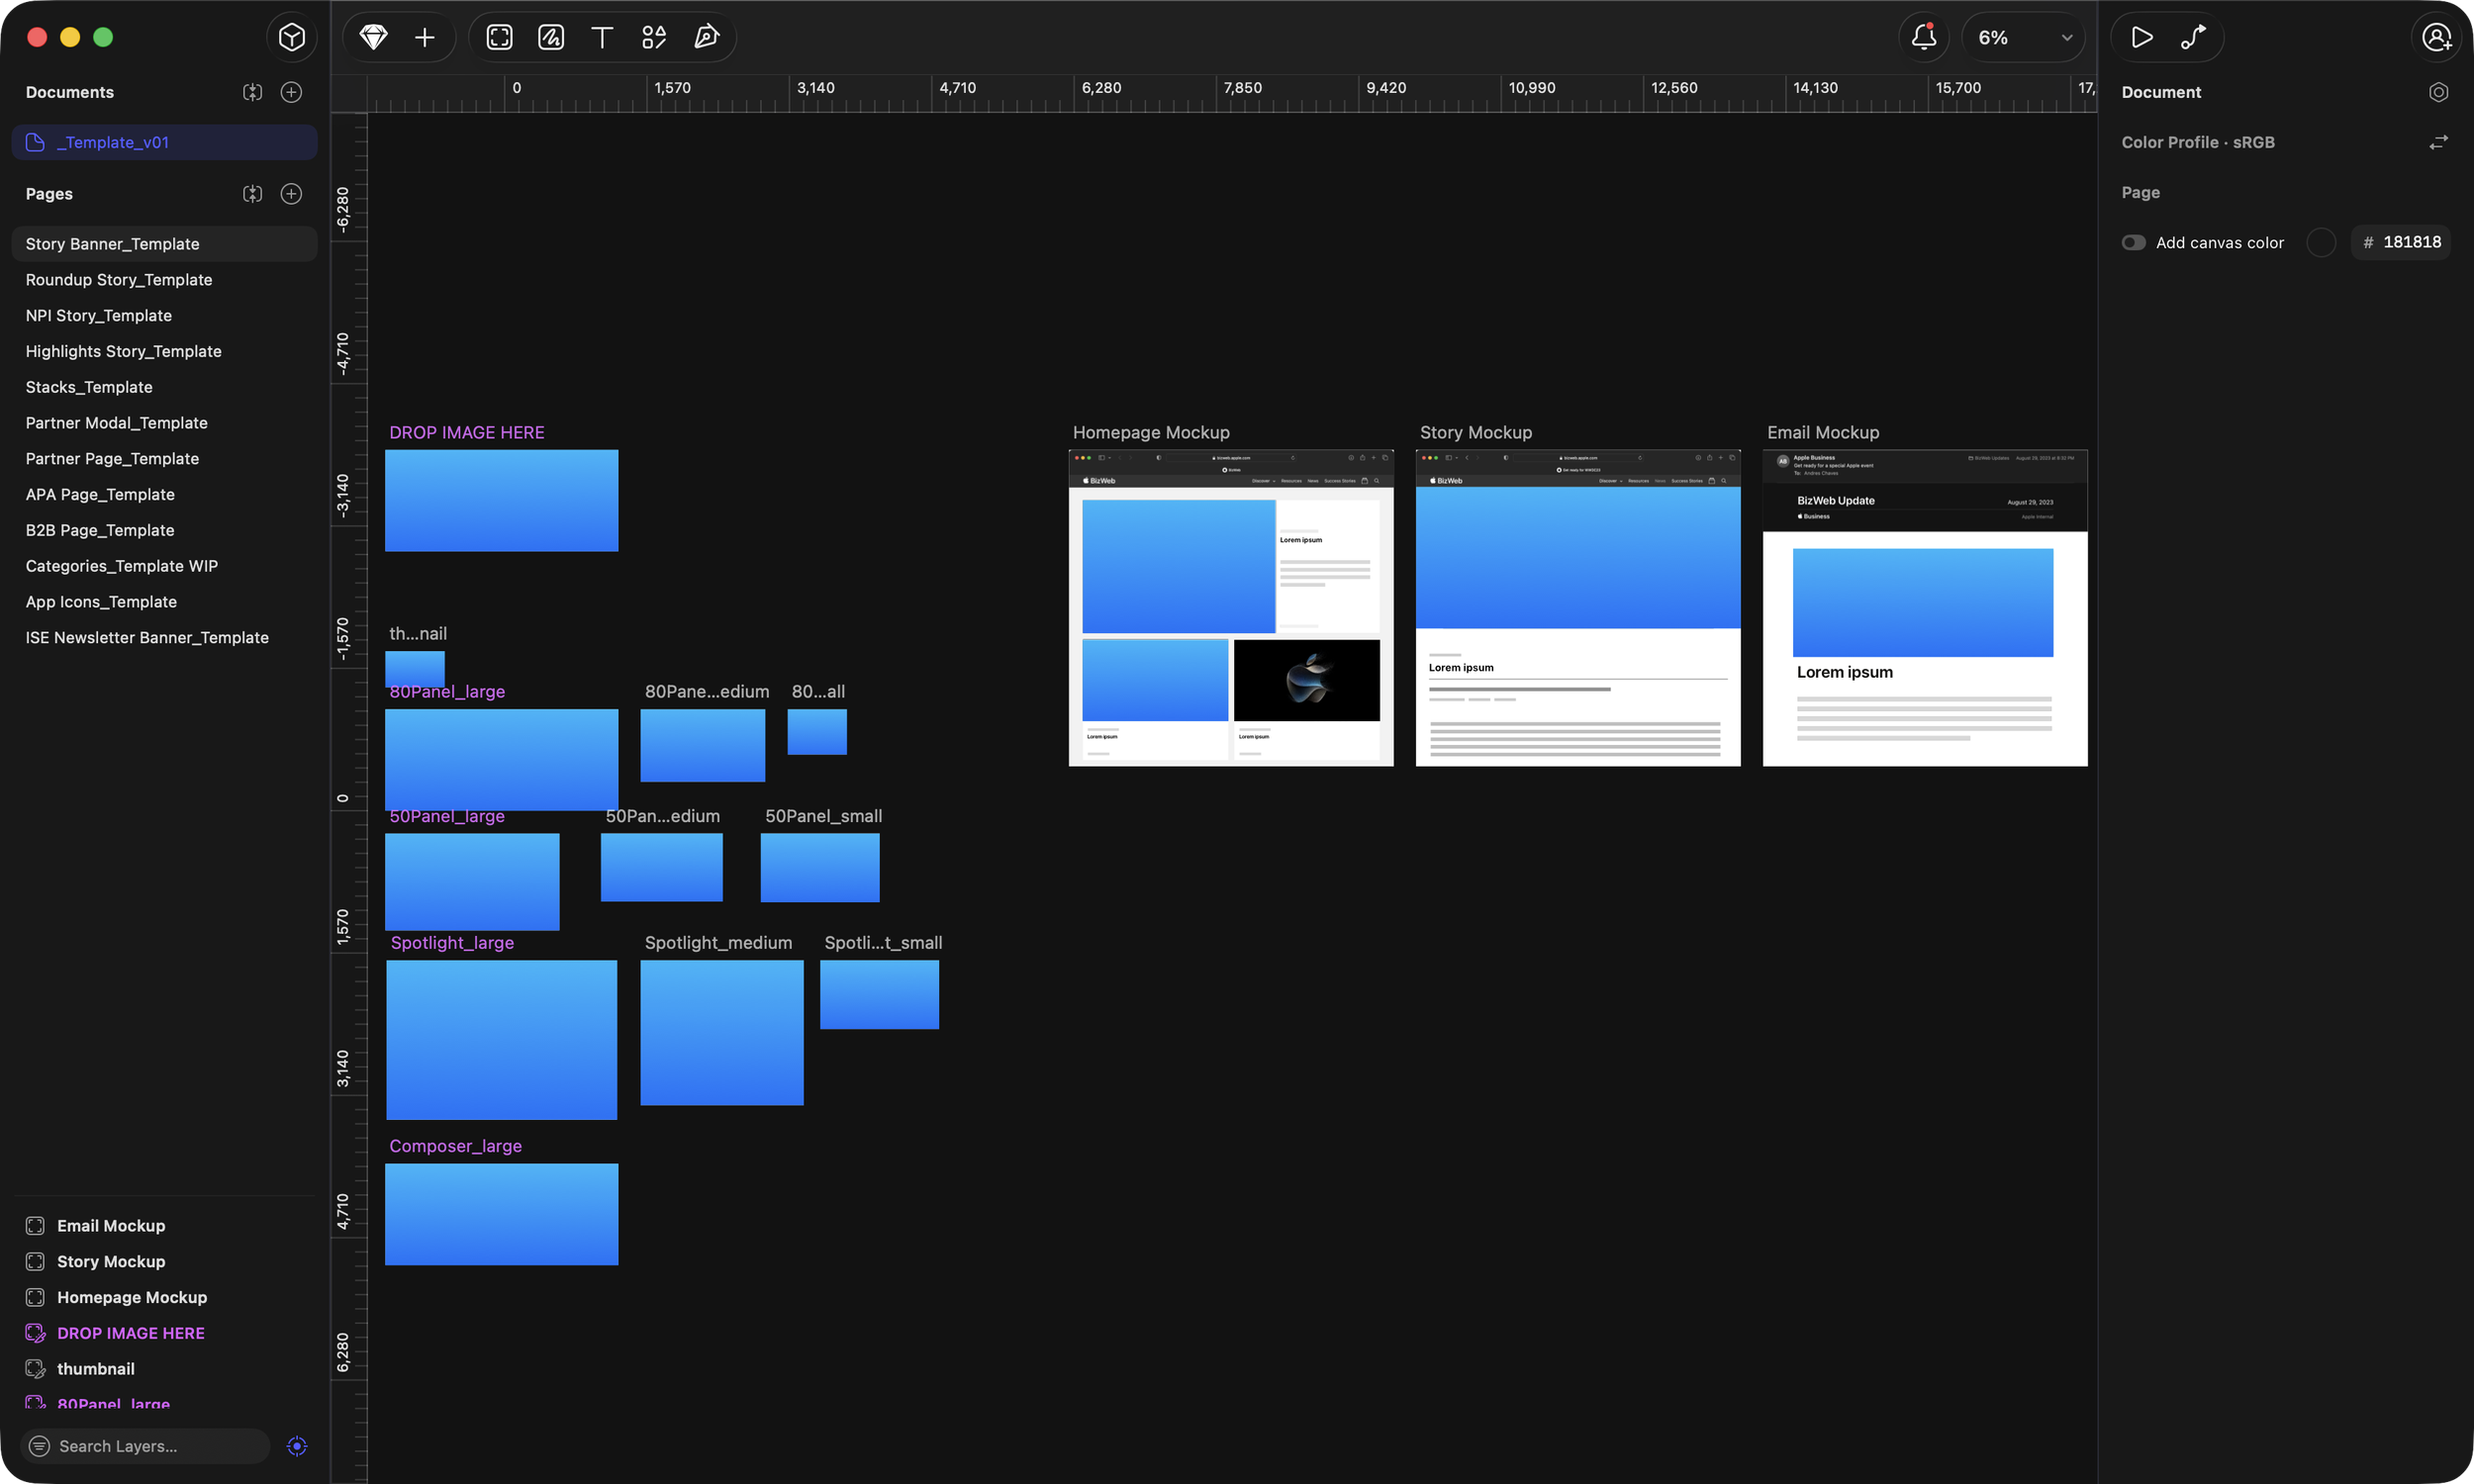
Task: Select the vector Pen tool
Action: coord(706,37)
